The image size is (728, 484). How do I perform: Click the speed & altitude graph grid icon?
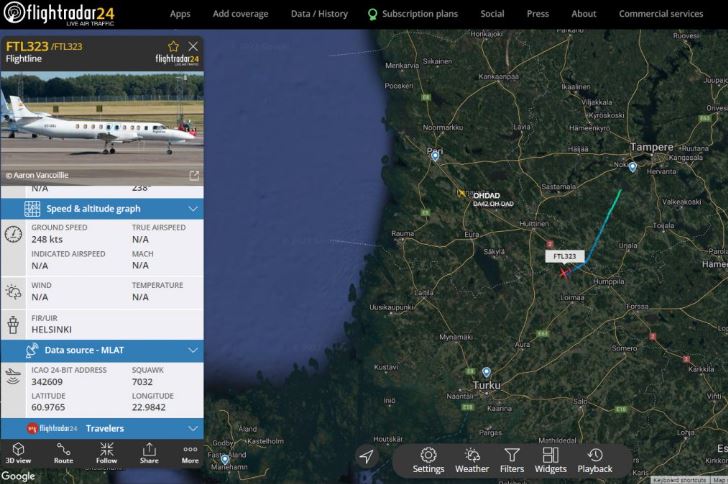32,209
